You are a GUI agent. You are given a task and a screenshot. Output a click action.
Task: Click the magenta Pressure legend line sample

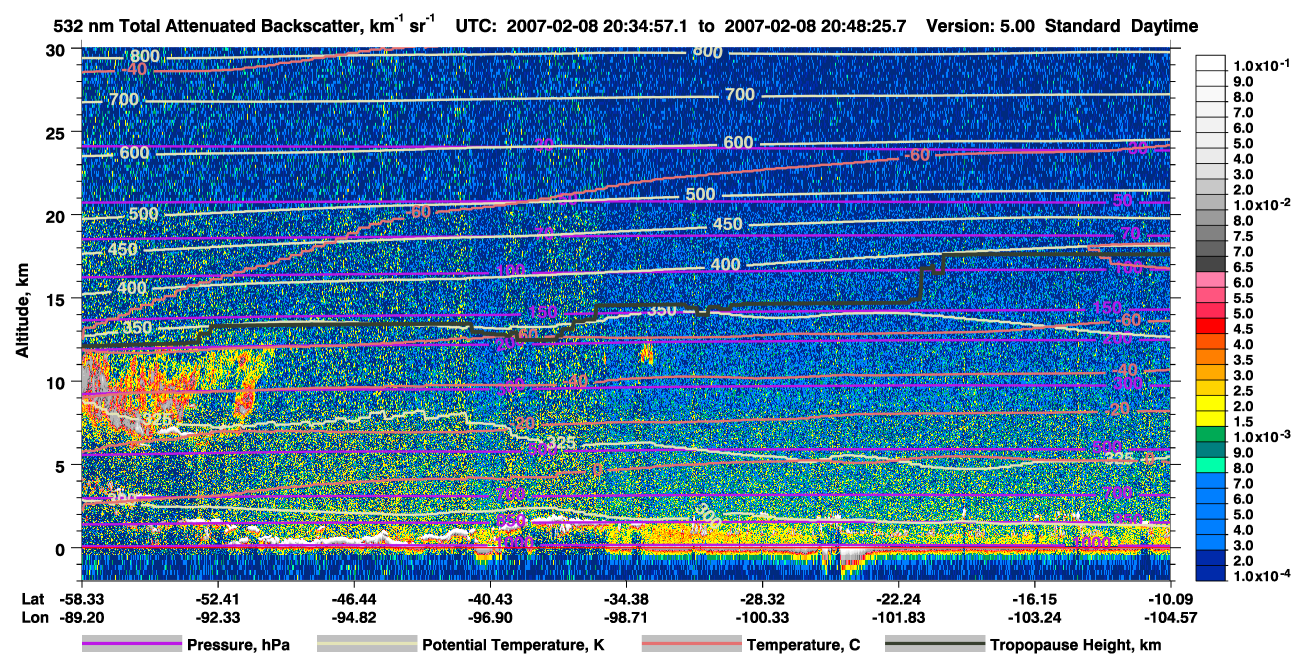(132, 645)
